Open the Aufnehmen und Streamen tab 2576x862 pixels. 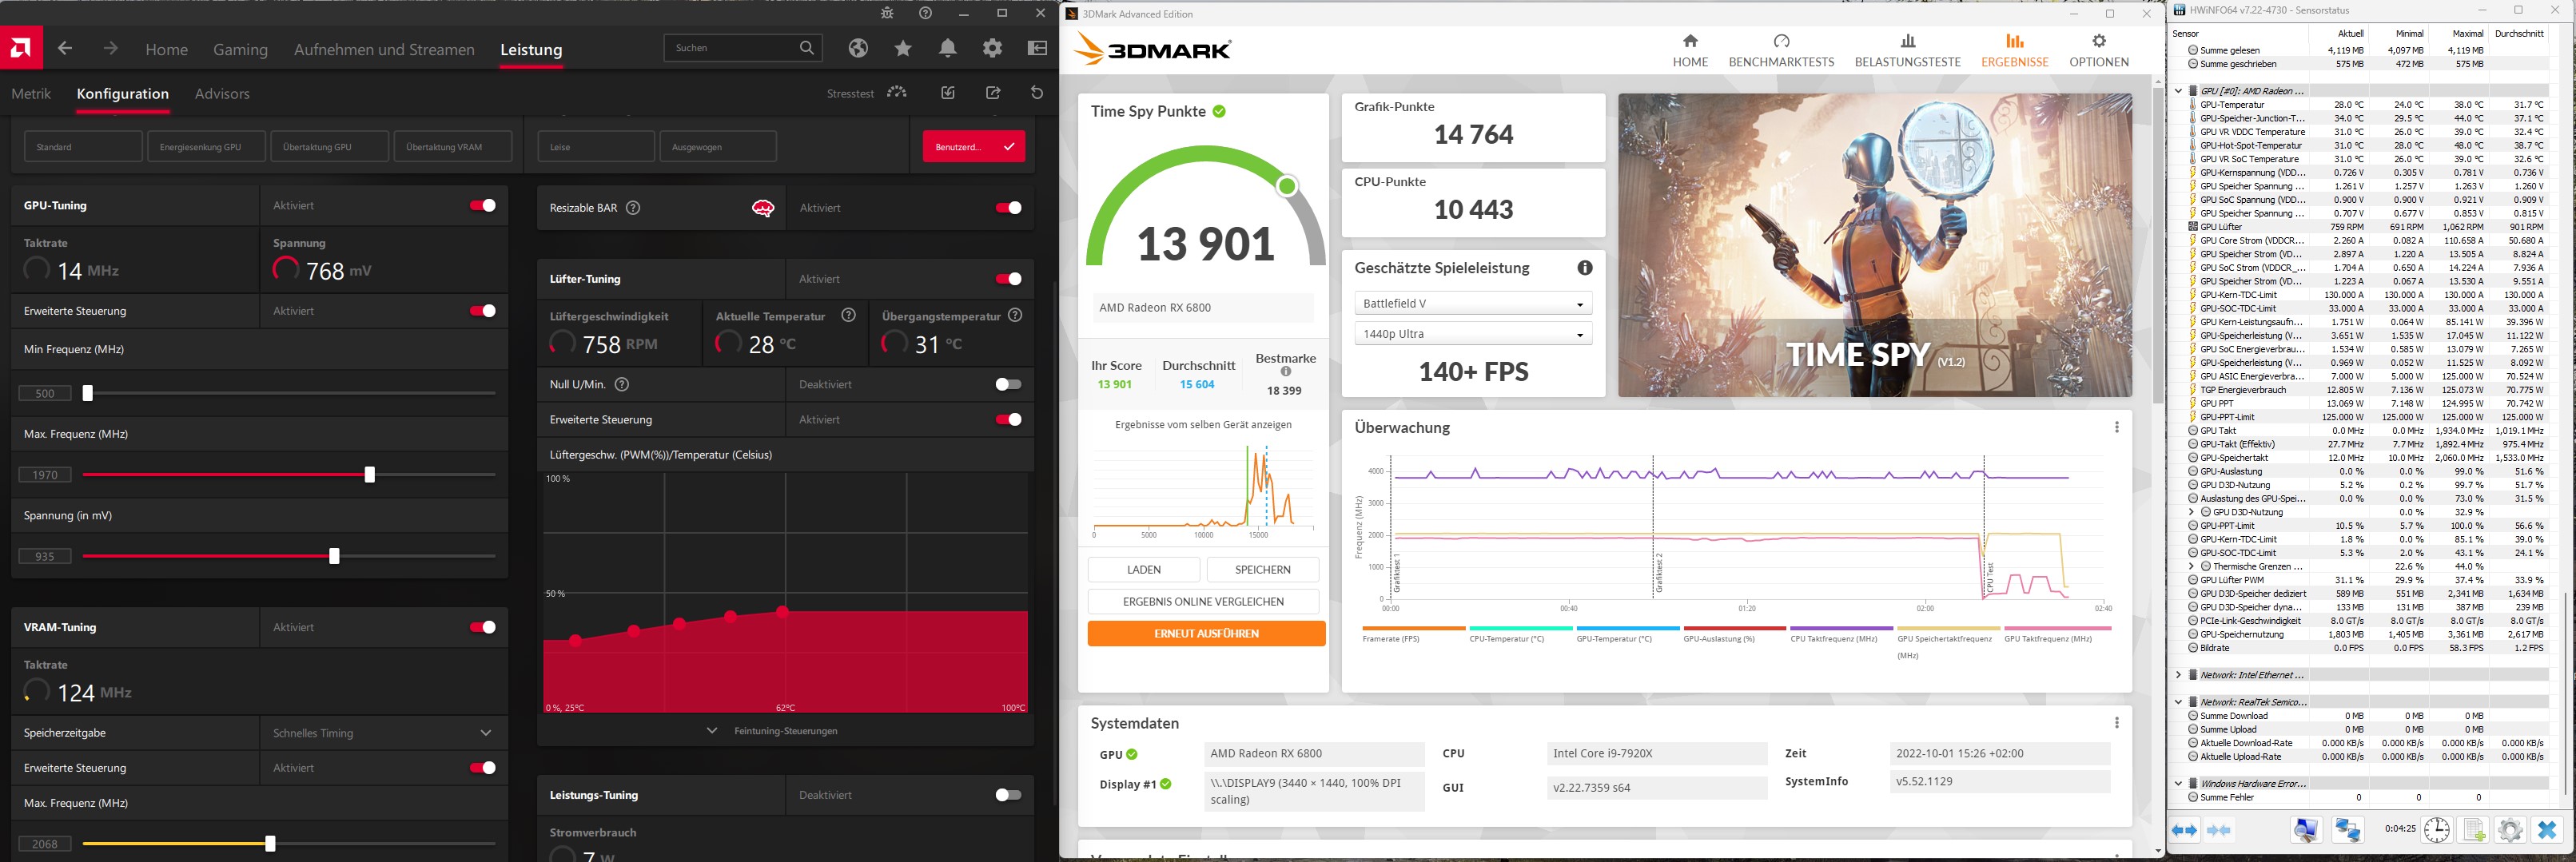tap(384, 49)
